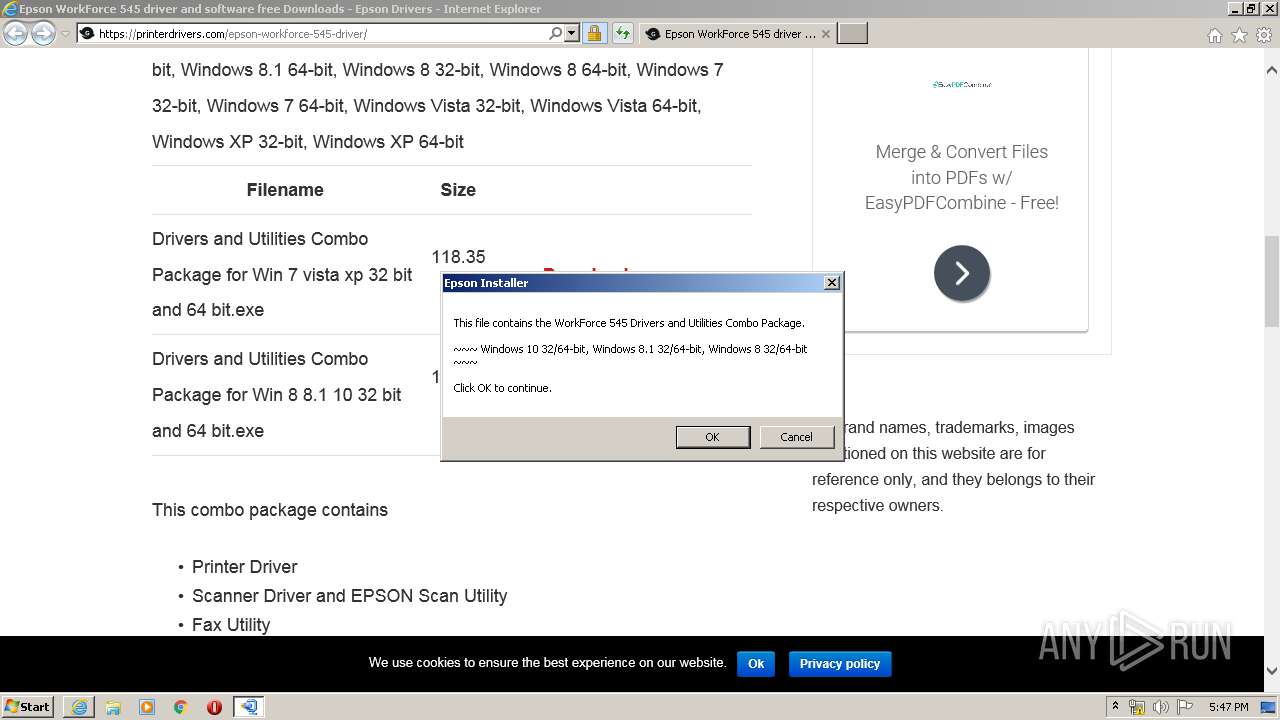Close the Epson WorkForce 545 tab

pyautogui.click(x=825, y=33)
